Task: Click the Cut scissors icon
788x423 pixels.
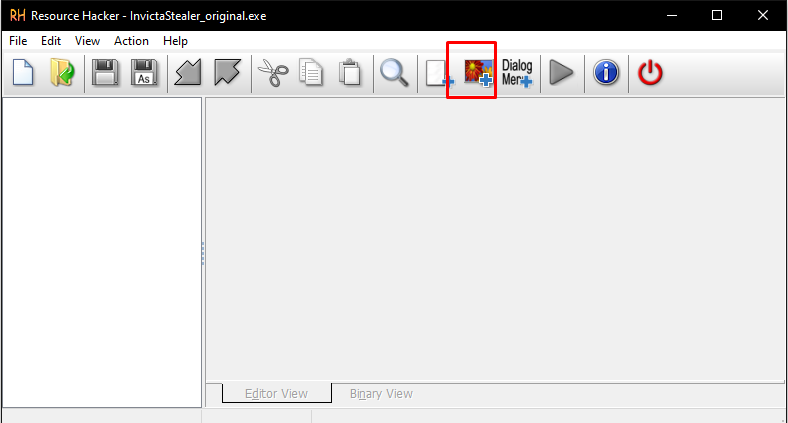Action: coord(273,73)
